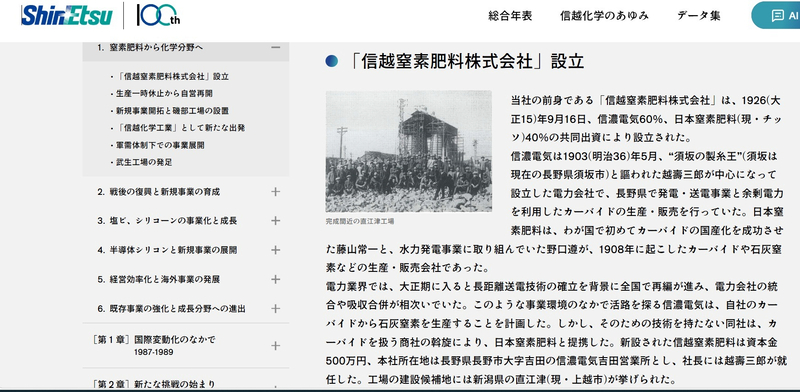Click the chat icon in AI button
Screen dimensions: 800x392
(x=778, y=16)
